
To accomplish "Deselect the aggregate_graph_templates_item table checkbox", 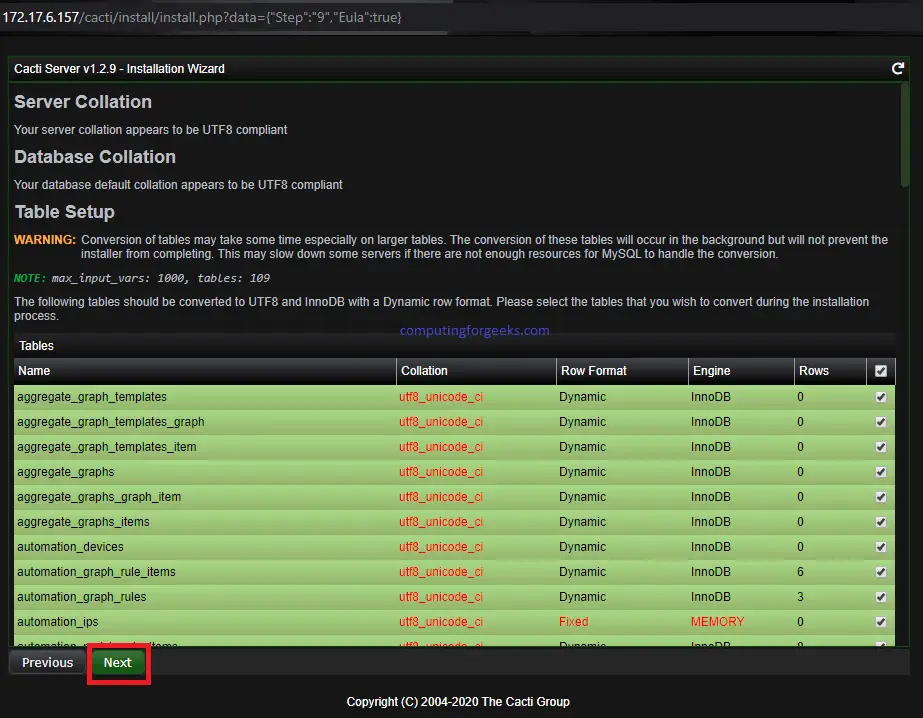I will (881, 447).
